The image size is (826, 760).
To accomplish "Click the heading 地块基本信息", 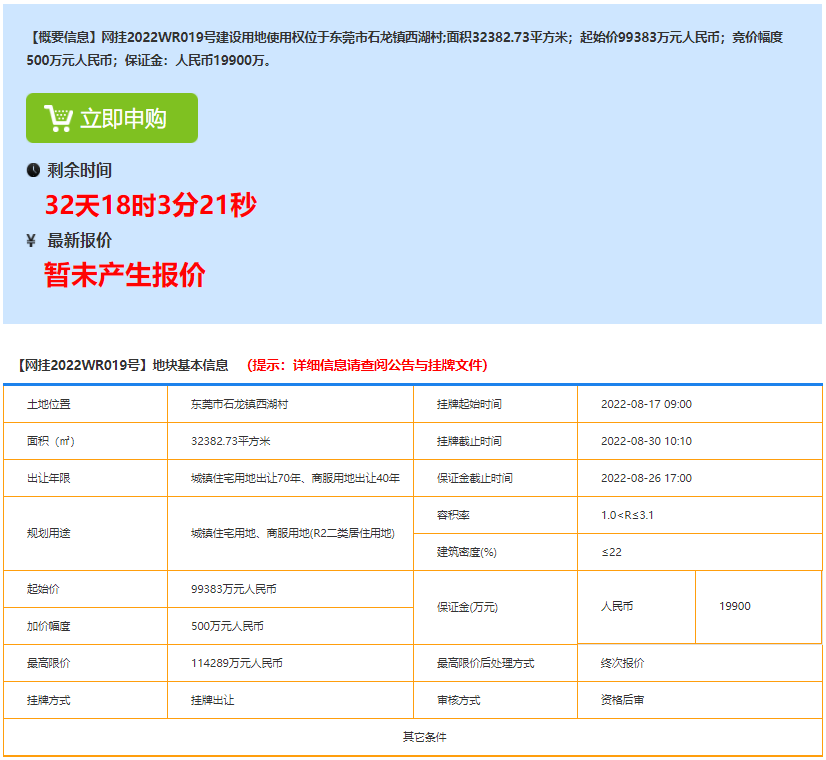I will (x=190, y=365).
